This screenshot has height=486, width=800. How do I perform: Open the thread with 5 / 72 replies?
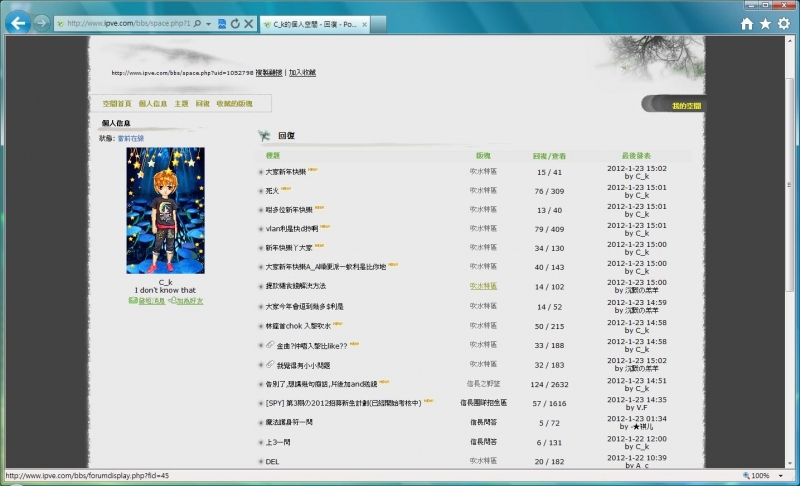pyautogui.click(x=289, y=422)
